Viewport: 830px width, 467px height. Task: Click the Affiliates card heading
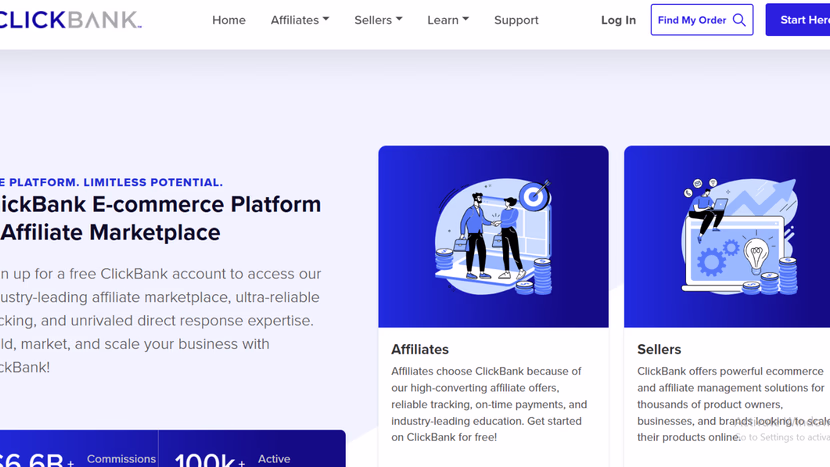point(420,349)
